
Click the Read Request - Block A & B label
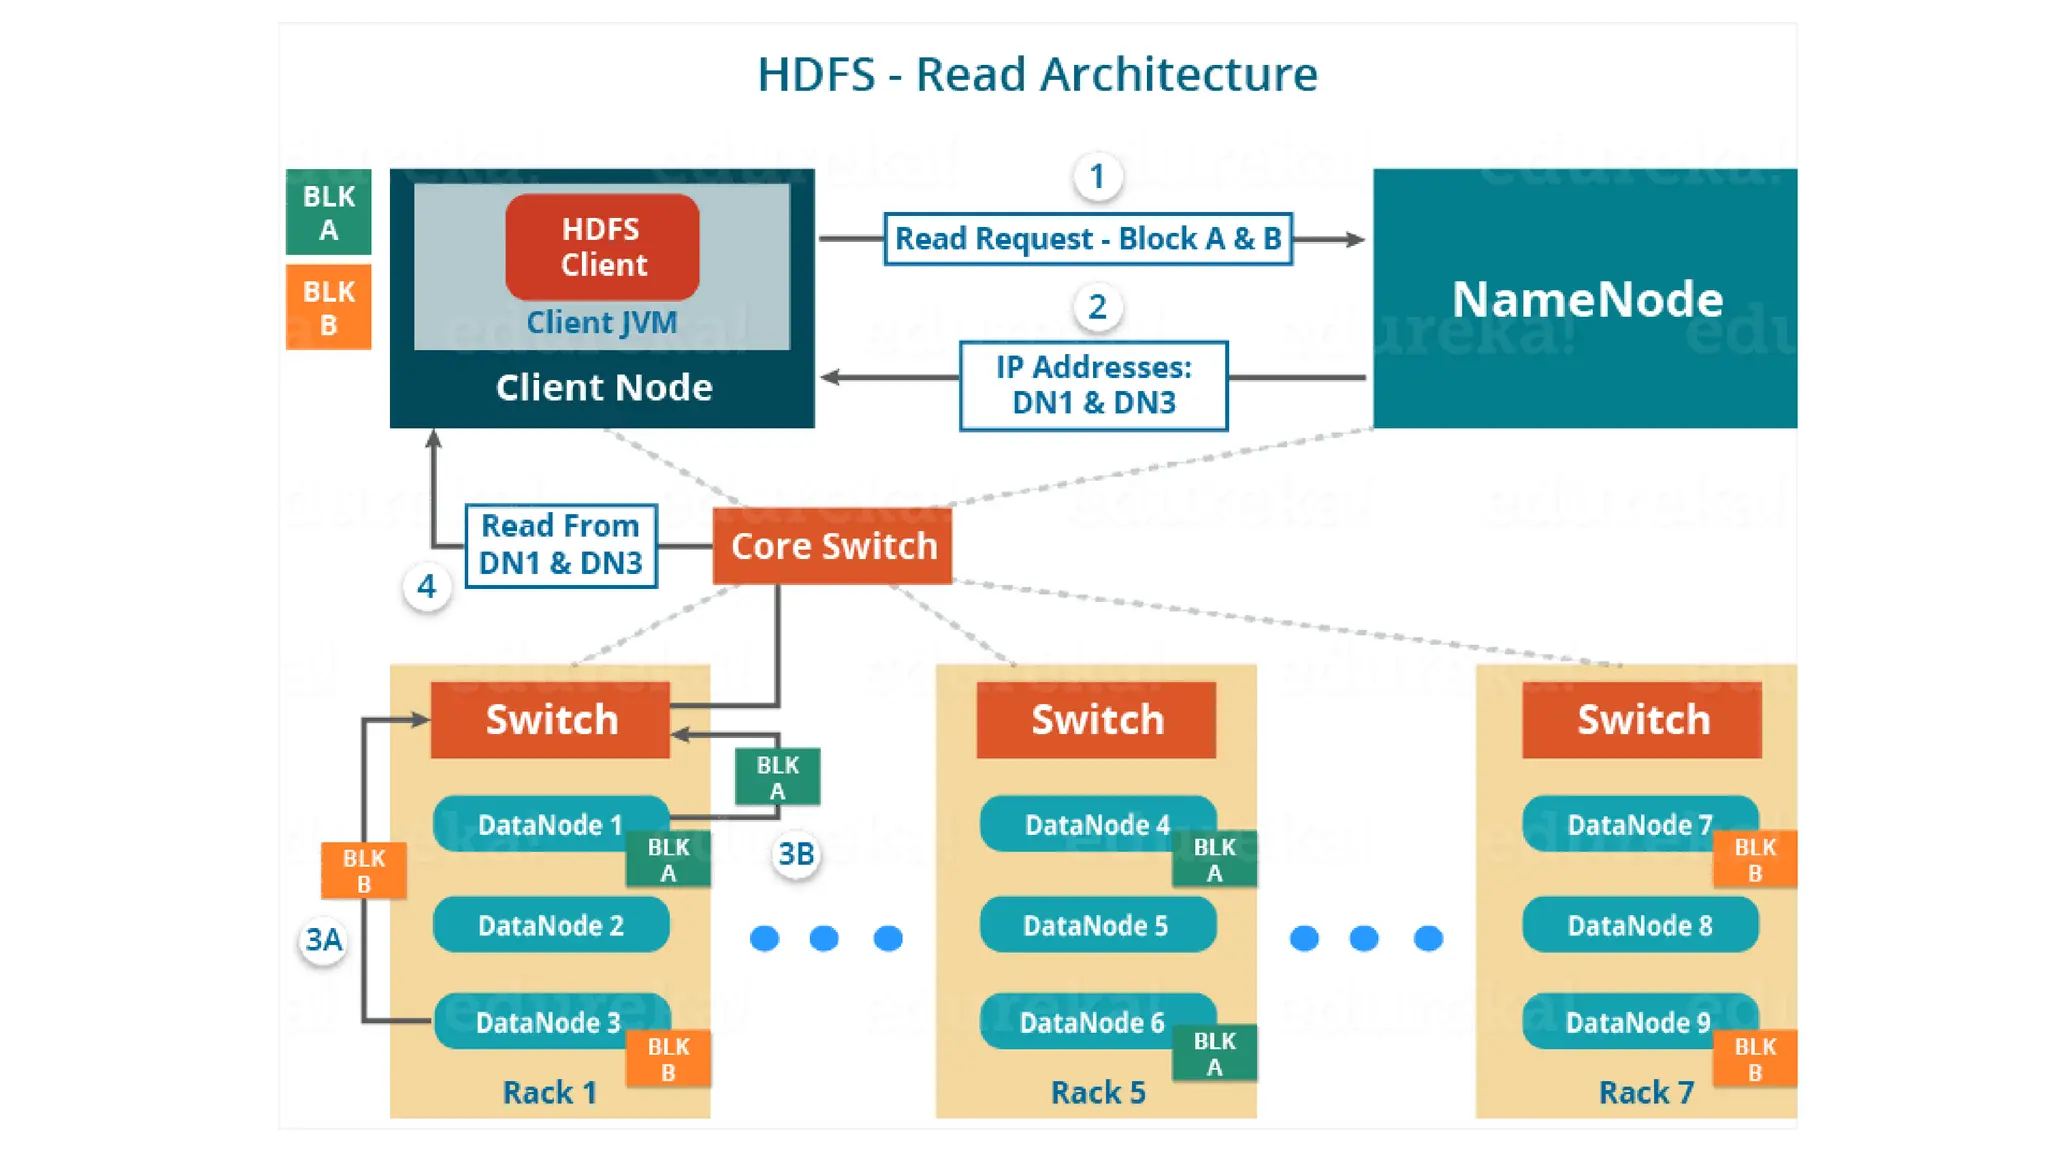[x=1088, y=239]
